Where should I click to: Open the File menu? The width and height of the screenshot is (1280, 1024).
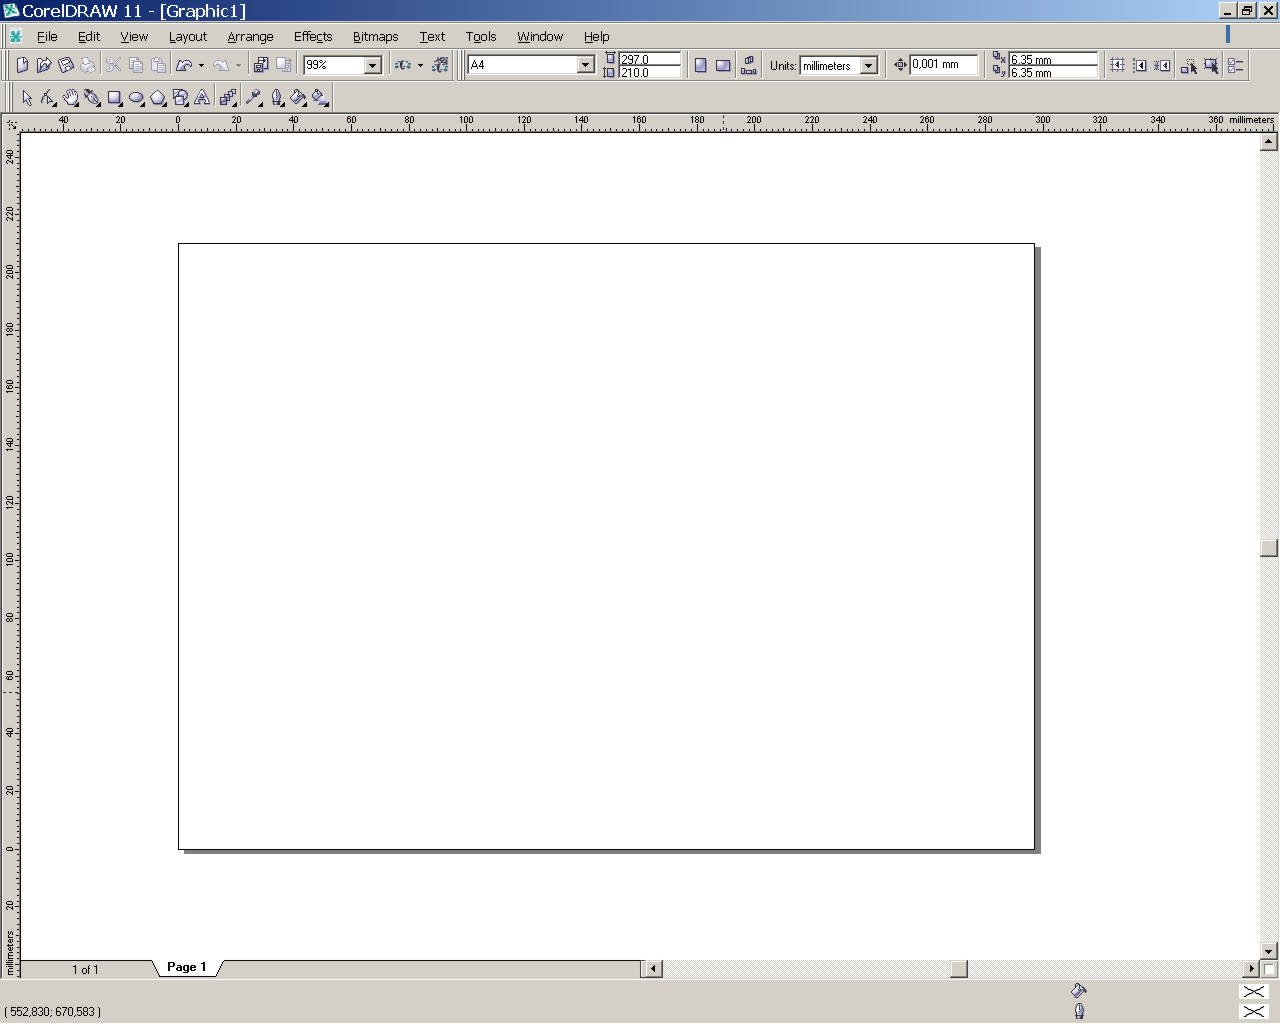[x=47, y=36]
